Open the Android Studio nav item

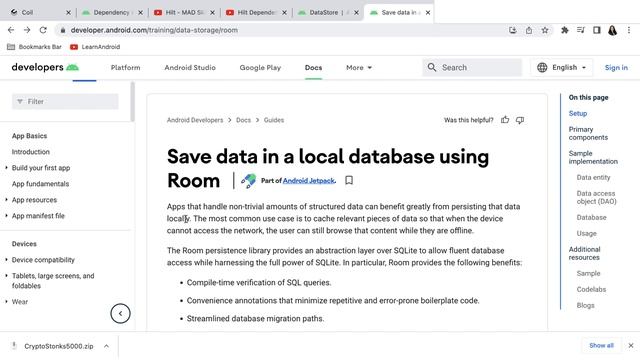[x=190, y=68]
